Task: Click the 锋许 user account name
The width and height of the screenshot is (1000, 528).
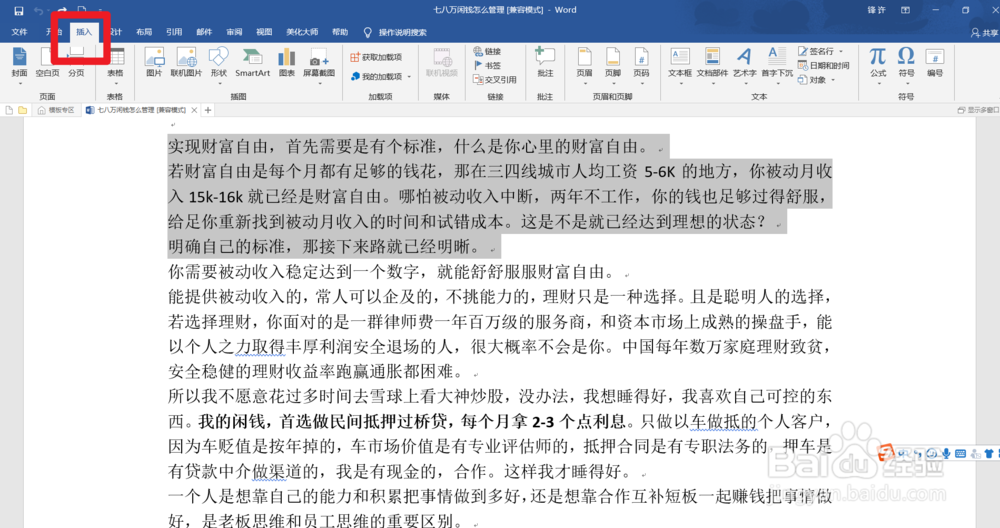Action: [x=876, y=10]
